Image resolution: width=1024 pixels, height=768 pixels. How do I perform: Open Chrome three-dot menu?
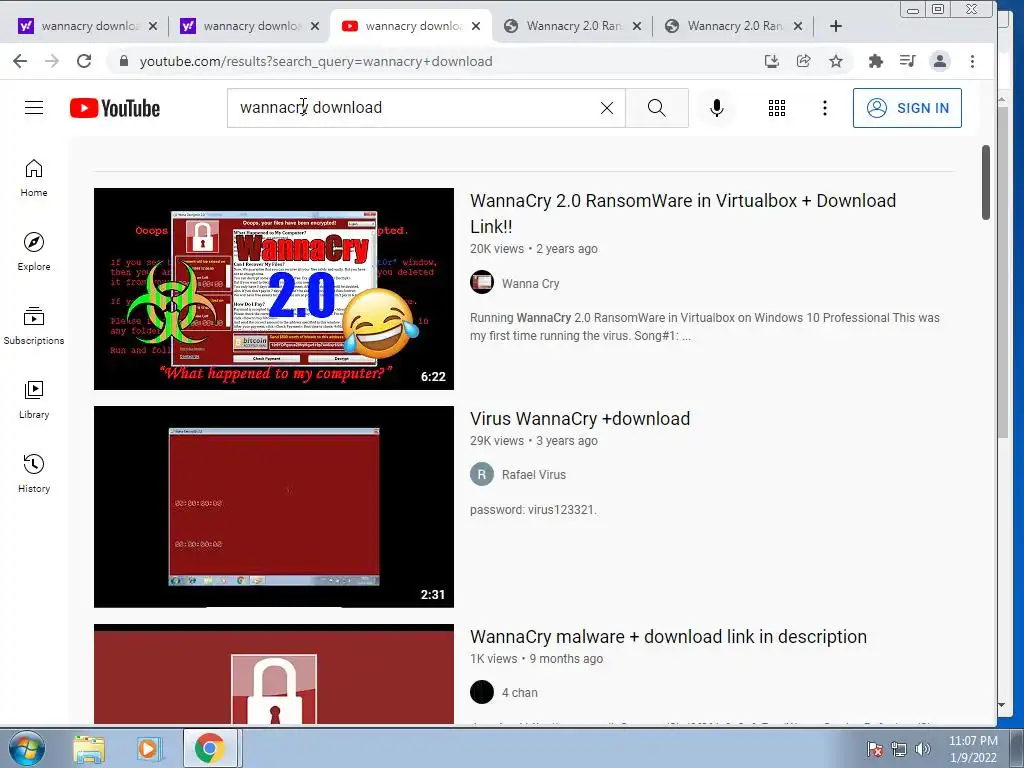(x=972, y=61)
